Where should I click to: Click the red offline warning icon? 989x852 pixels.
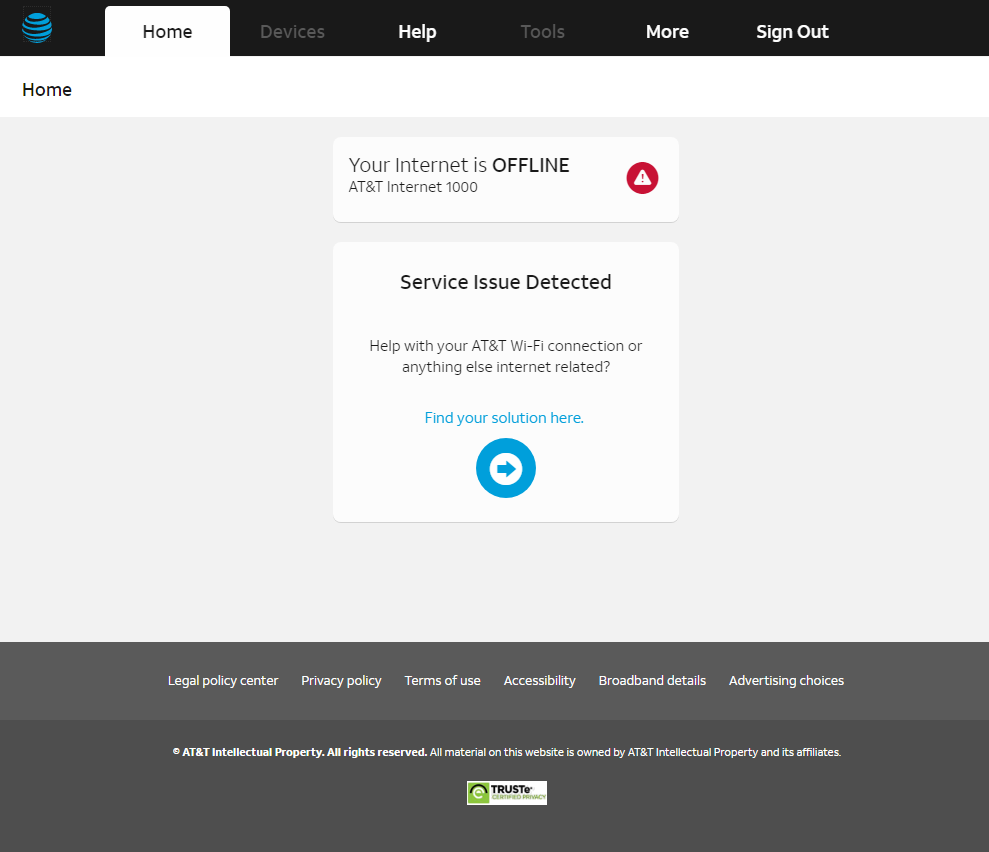(x=642, y=178)
